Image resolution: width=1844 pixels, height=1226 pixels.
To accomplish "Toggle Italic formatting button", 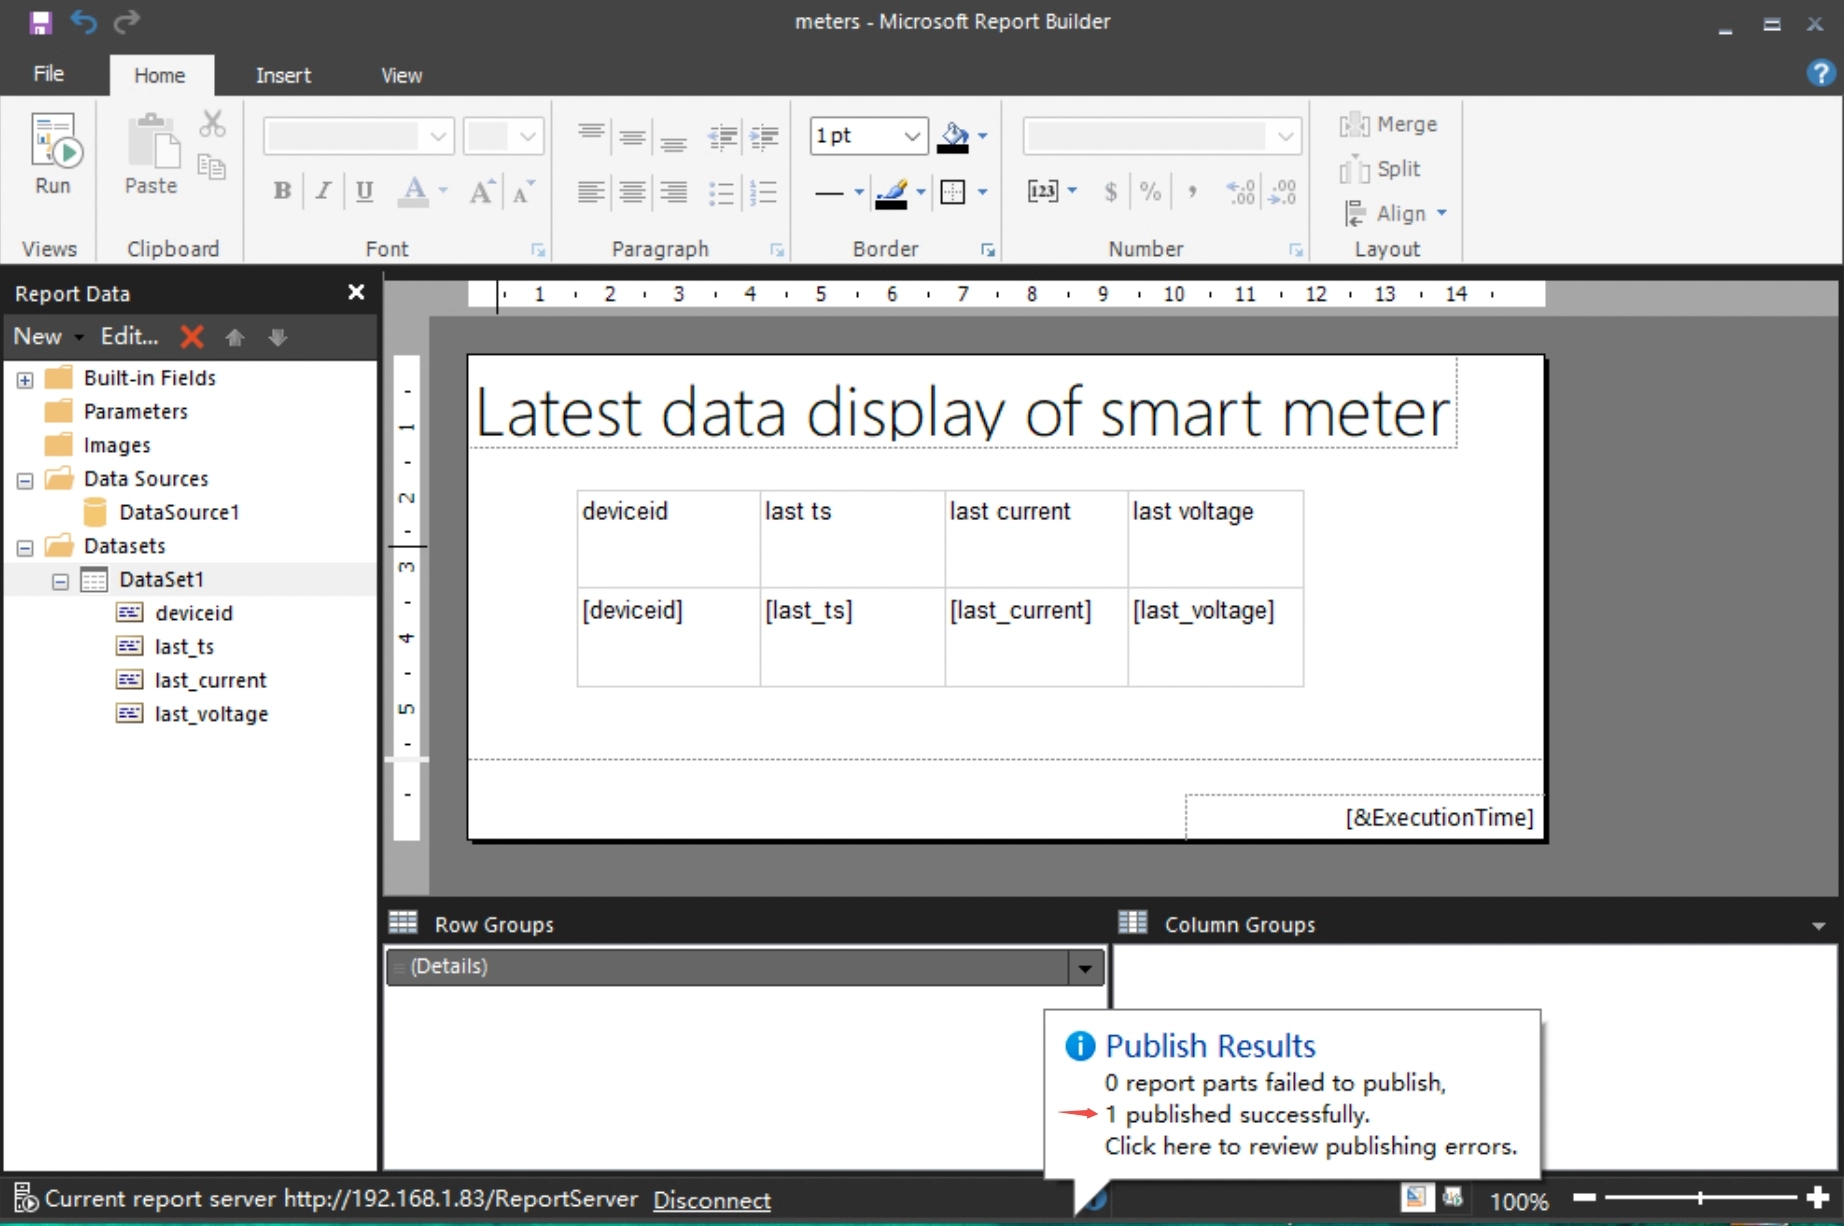I will point(323,191).
